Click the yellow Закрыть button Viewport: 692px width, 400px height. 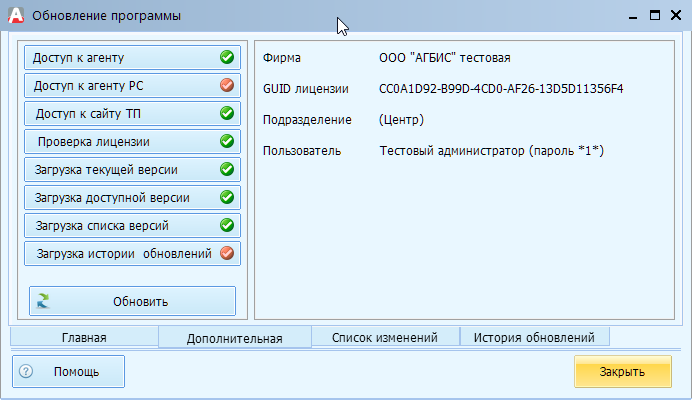pyautogui.click(x=623, y=372)
